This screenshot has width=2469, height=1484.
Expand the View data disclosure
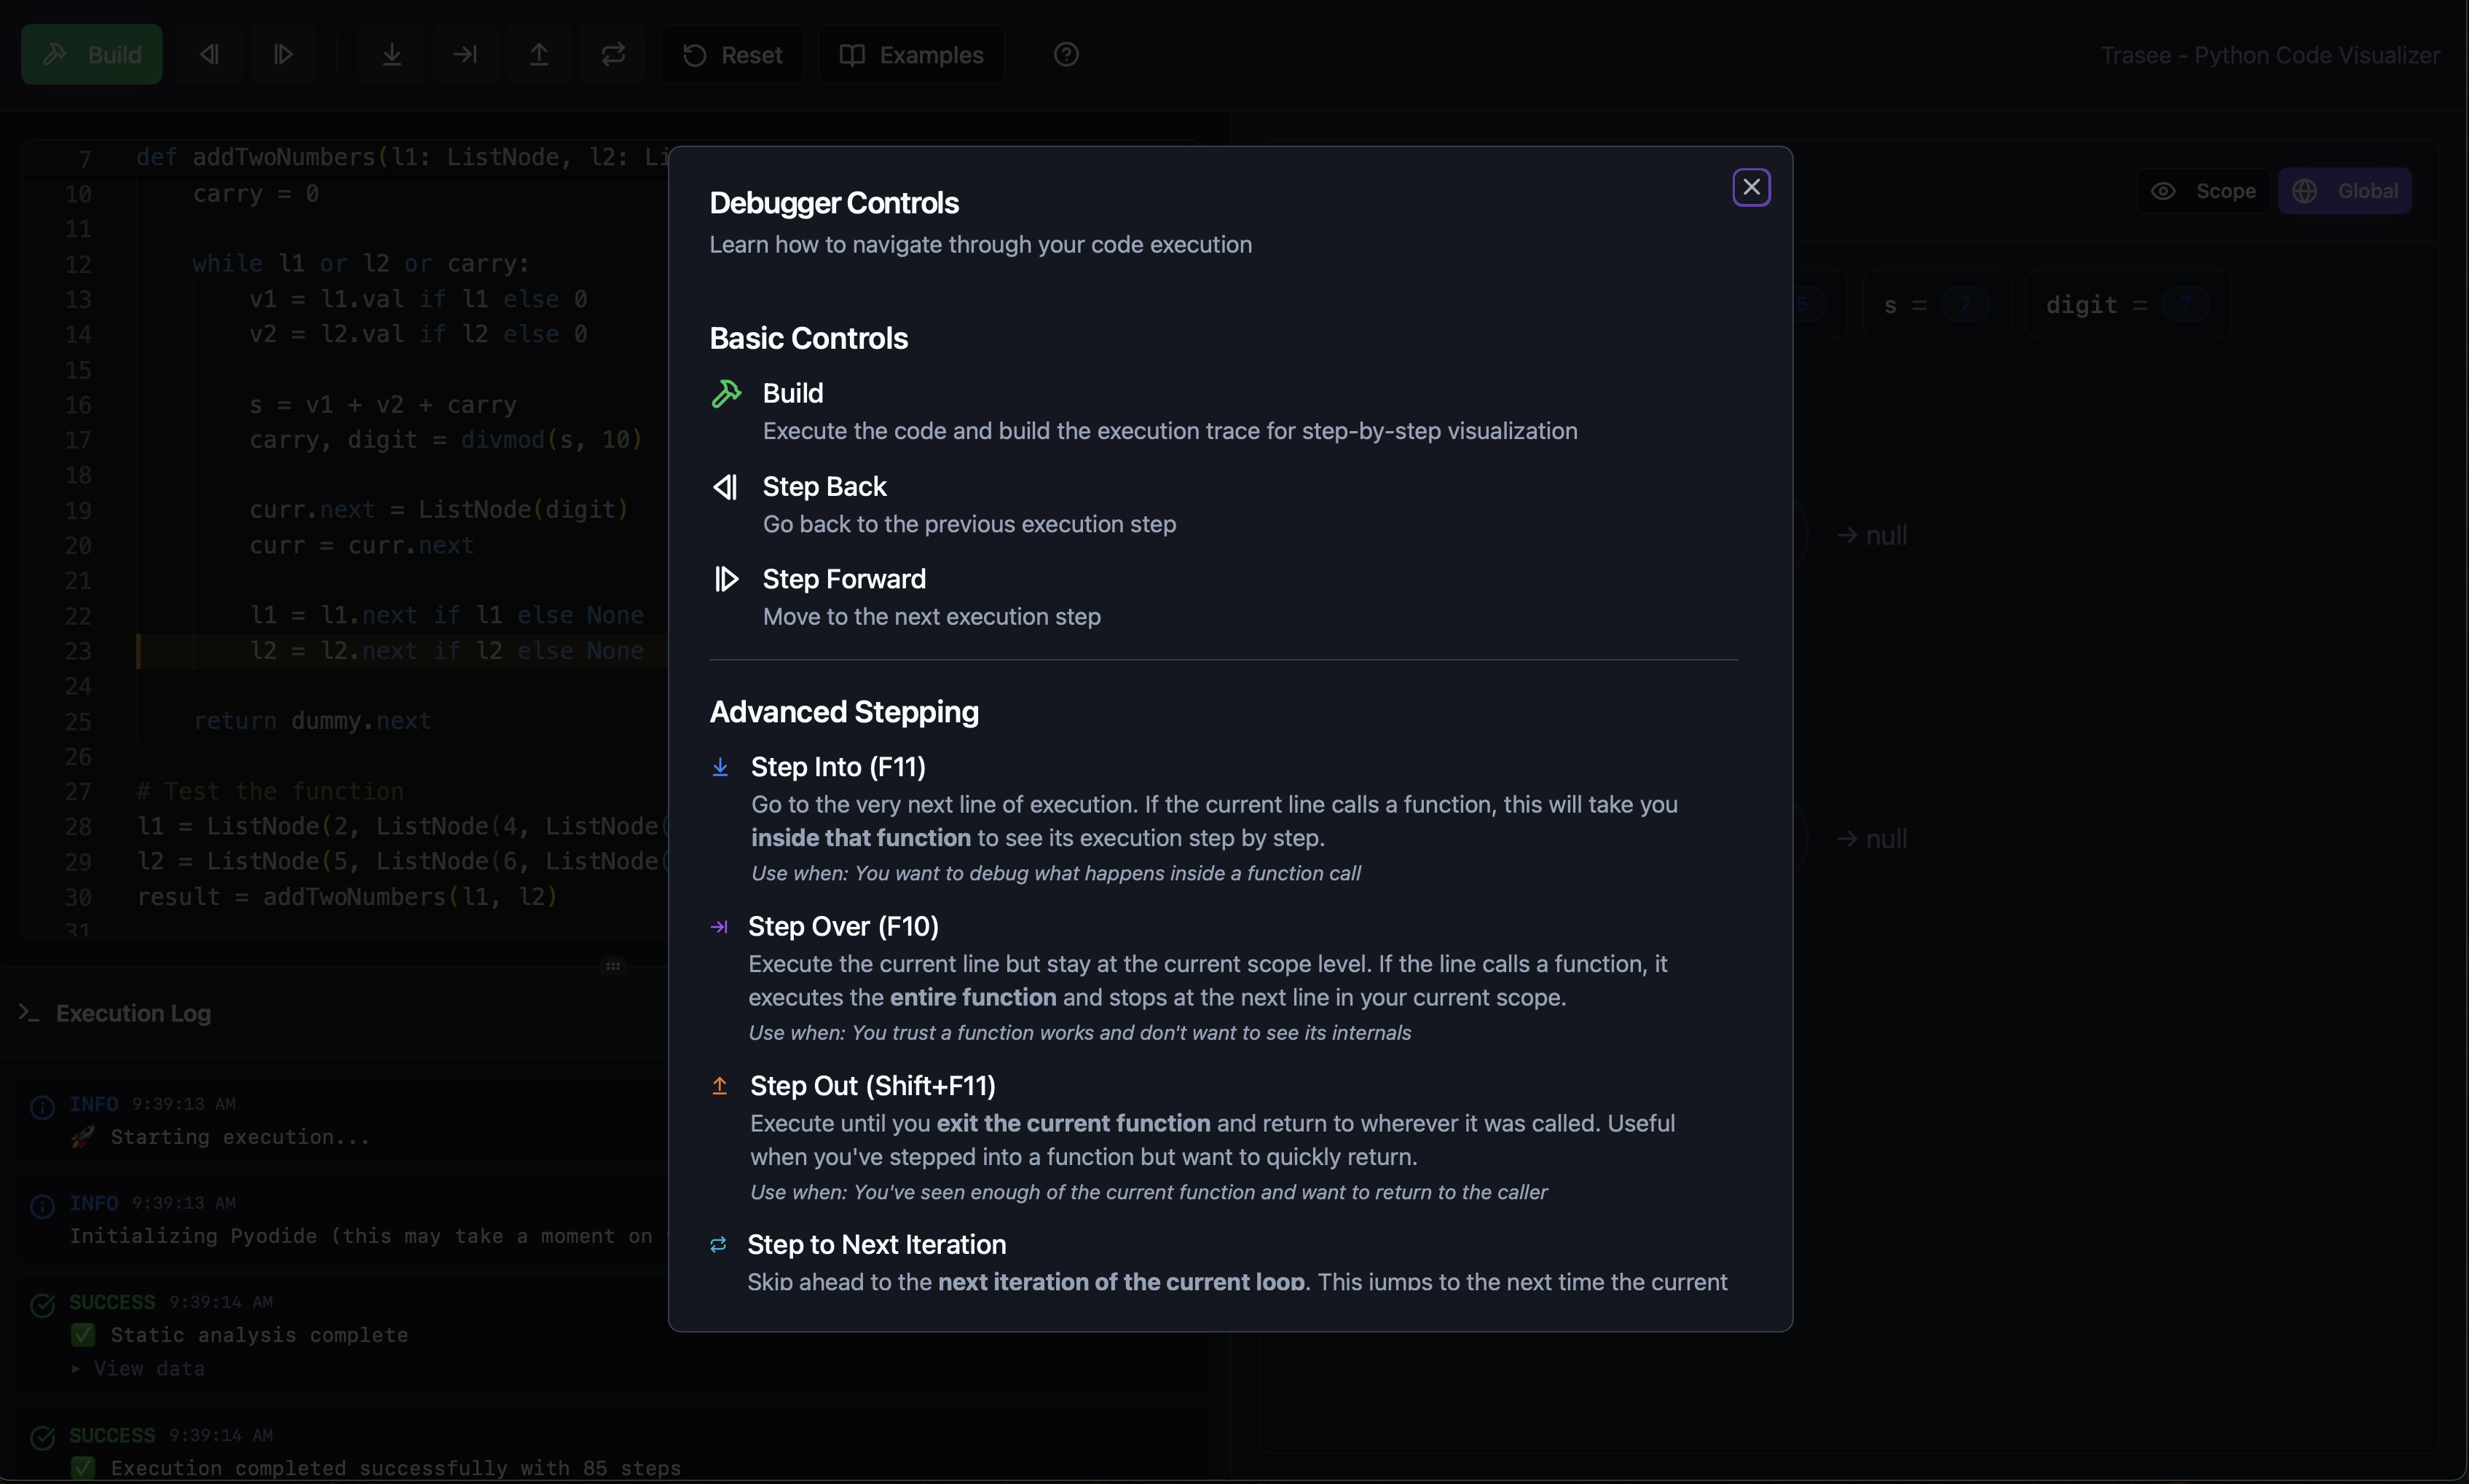click(x=140, y=1368)
